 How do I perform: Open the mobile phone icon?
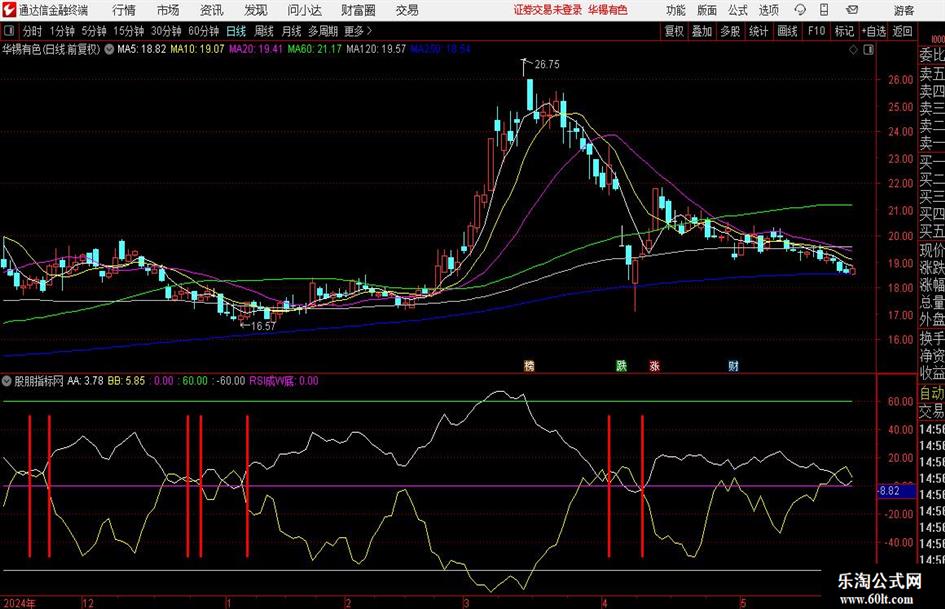pos(824,10)
